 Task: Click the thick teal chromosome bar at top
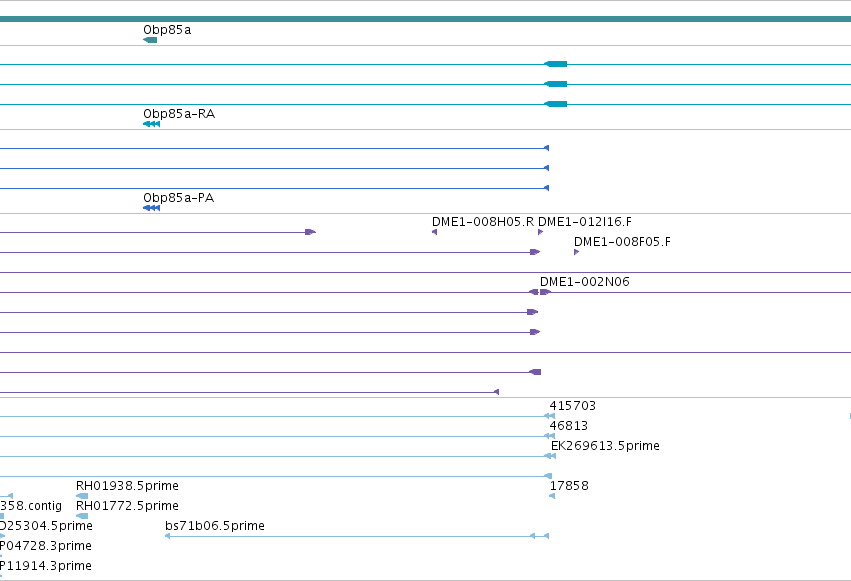426,19
